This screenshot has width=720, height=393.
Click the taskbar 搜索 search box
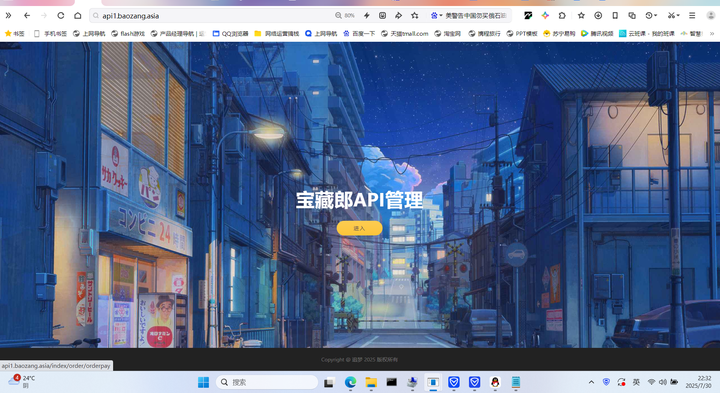point(266,382)
